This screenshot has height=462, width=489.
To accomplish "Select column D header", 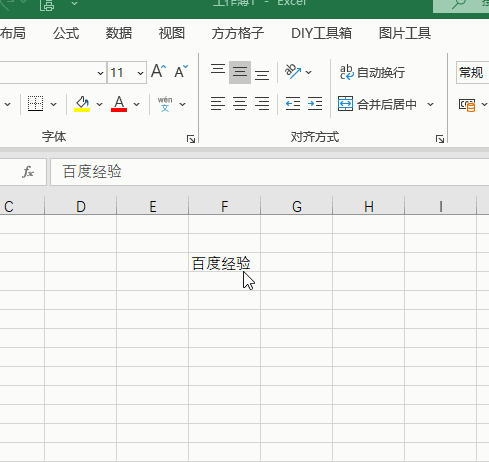I will point(81,206).
